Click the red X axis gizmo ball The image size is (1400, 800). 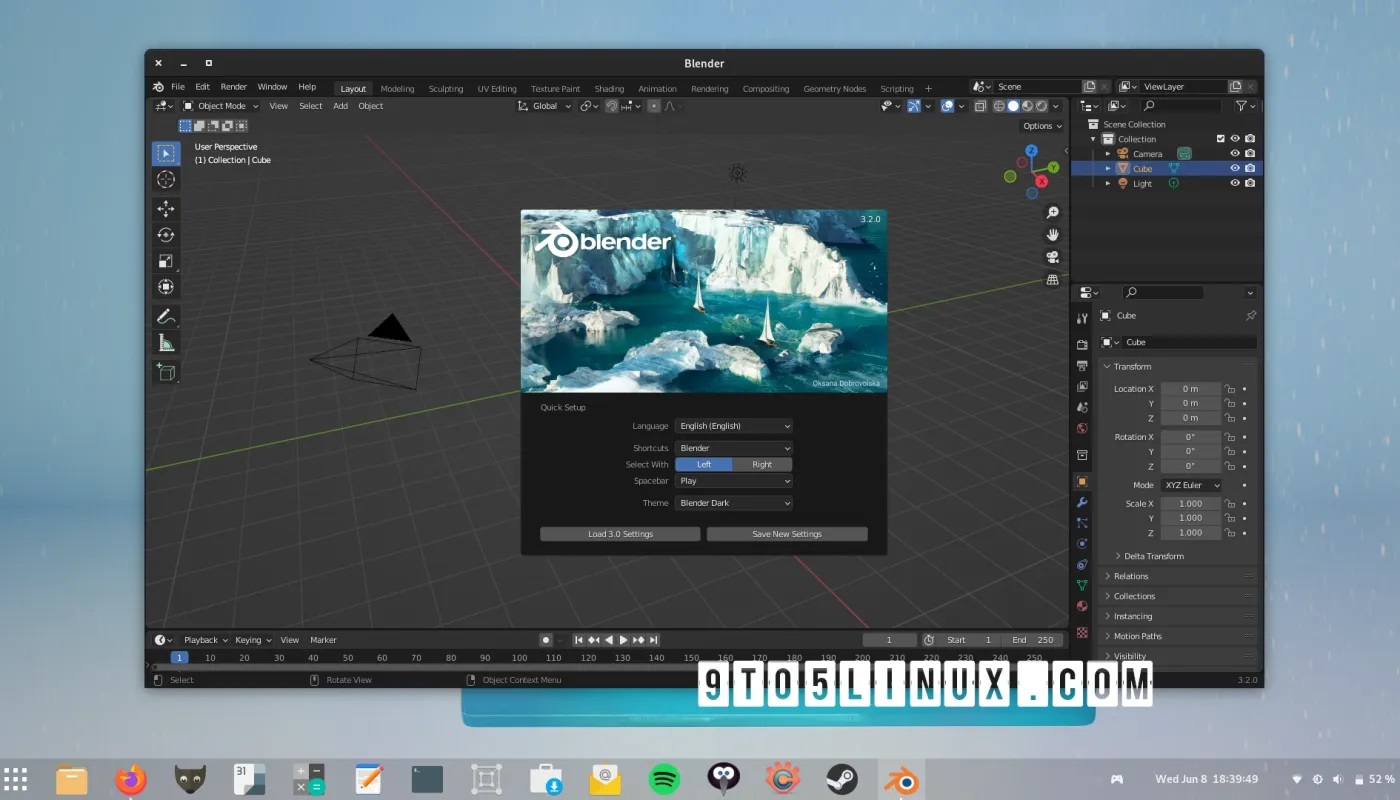point(1041,182)
